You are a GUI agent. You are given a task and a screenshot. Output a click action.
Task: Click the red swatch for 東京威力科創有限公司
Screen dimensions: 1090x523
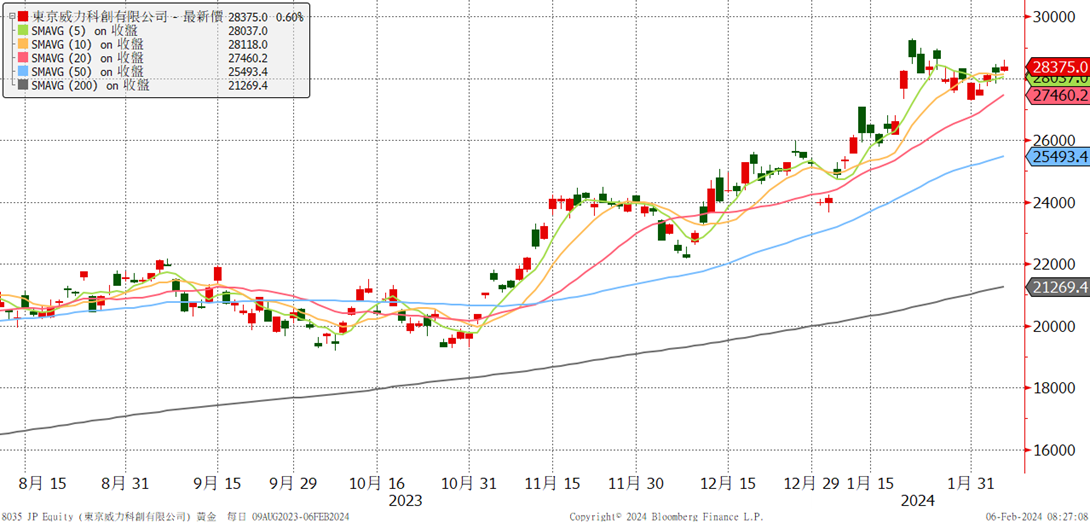[23, 17]
